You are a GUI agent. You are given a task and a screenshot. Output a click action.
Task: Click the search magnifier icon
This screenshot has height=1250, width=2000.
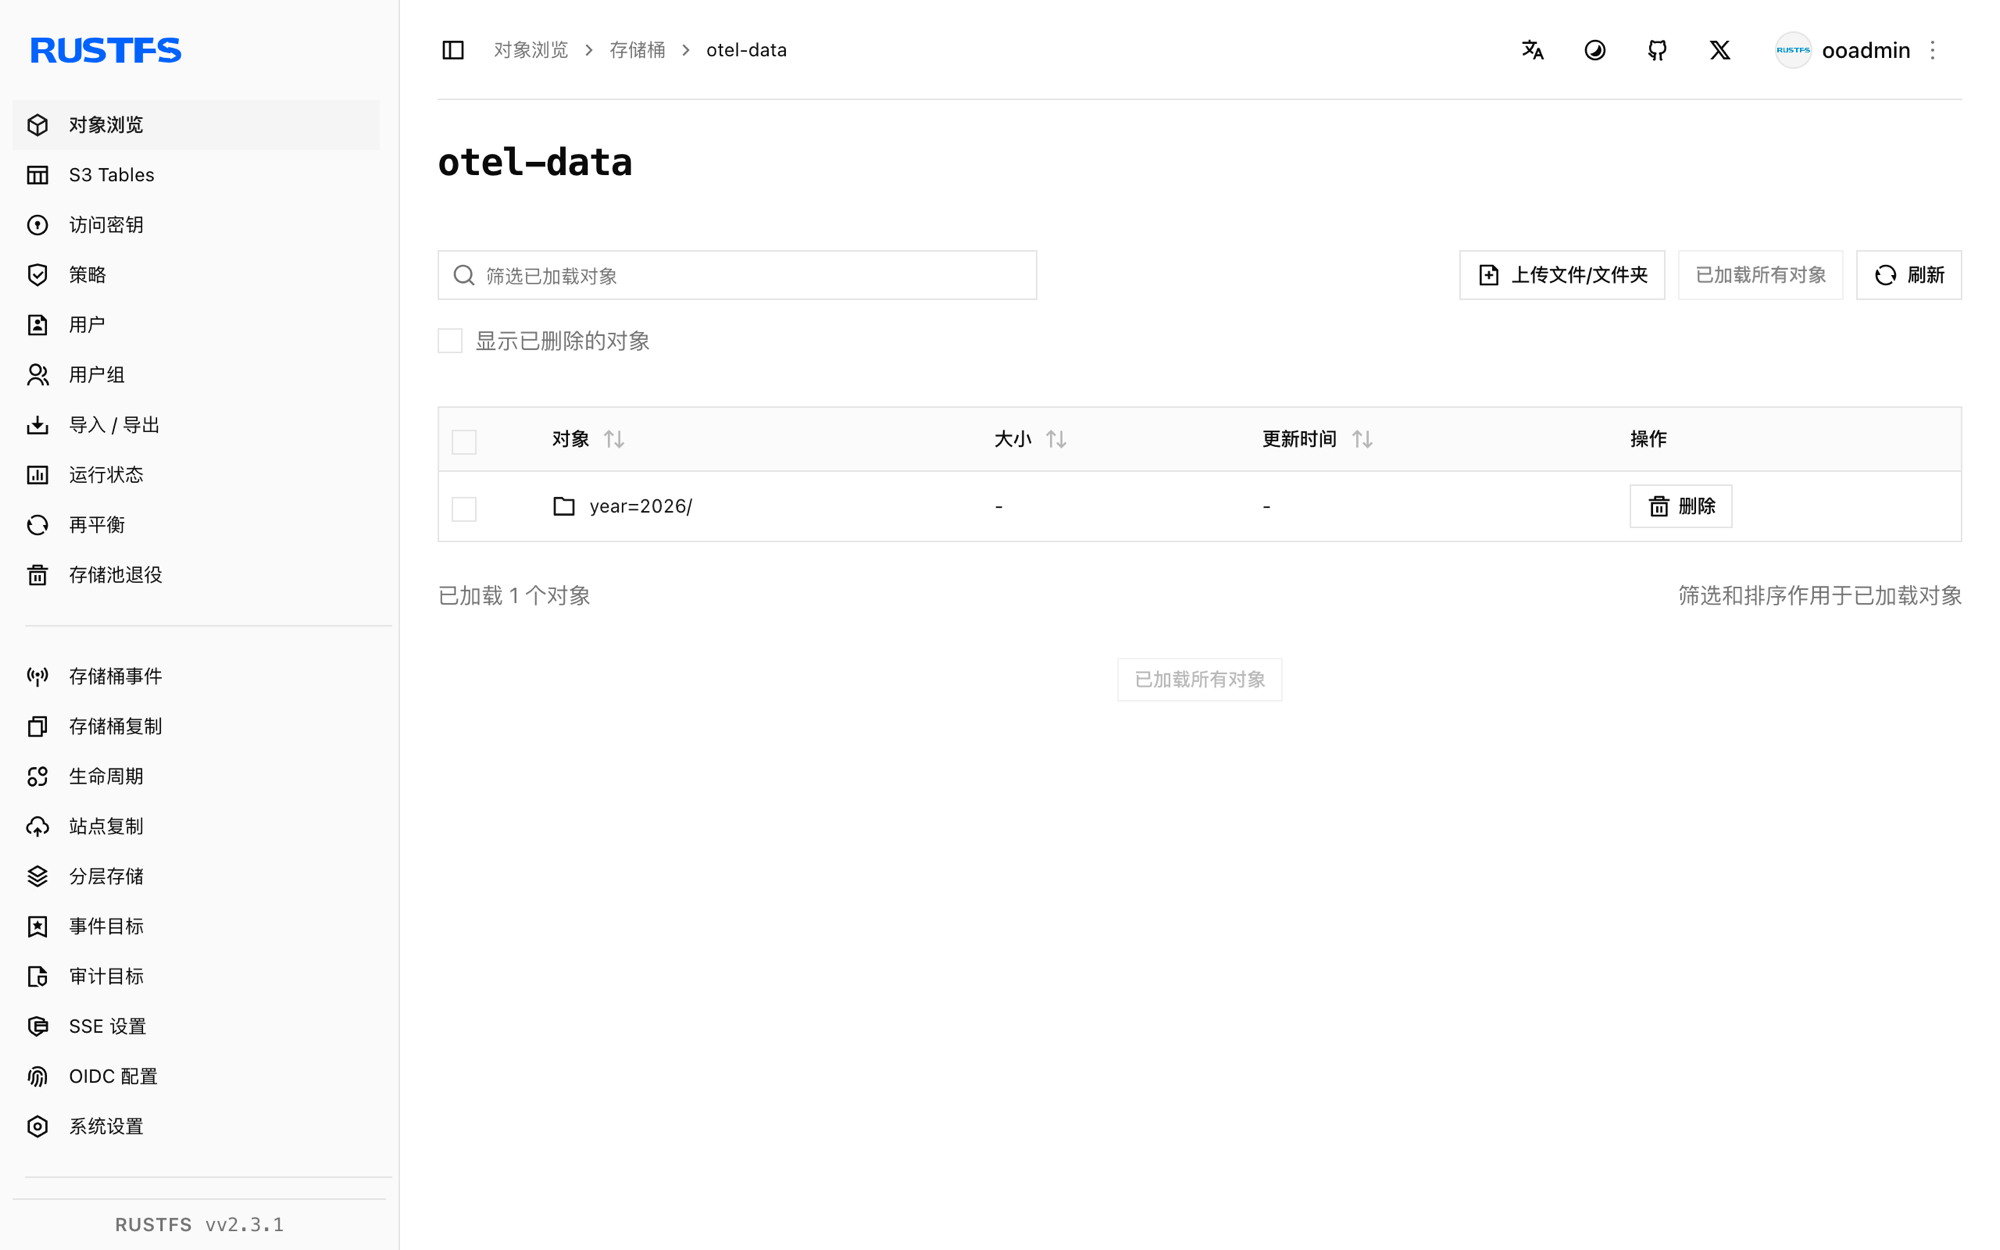point(464,275)
